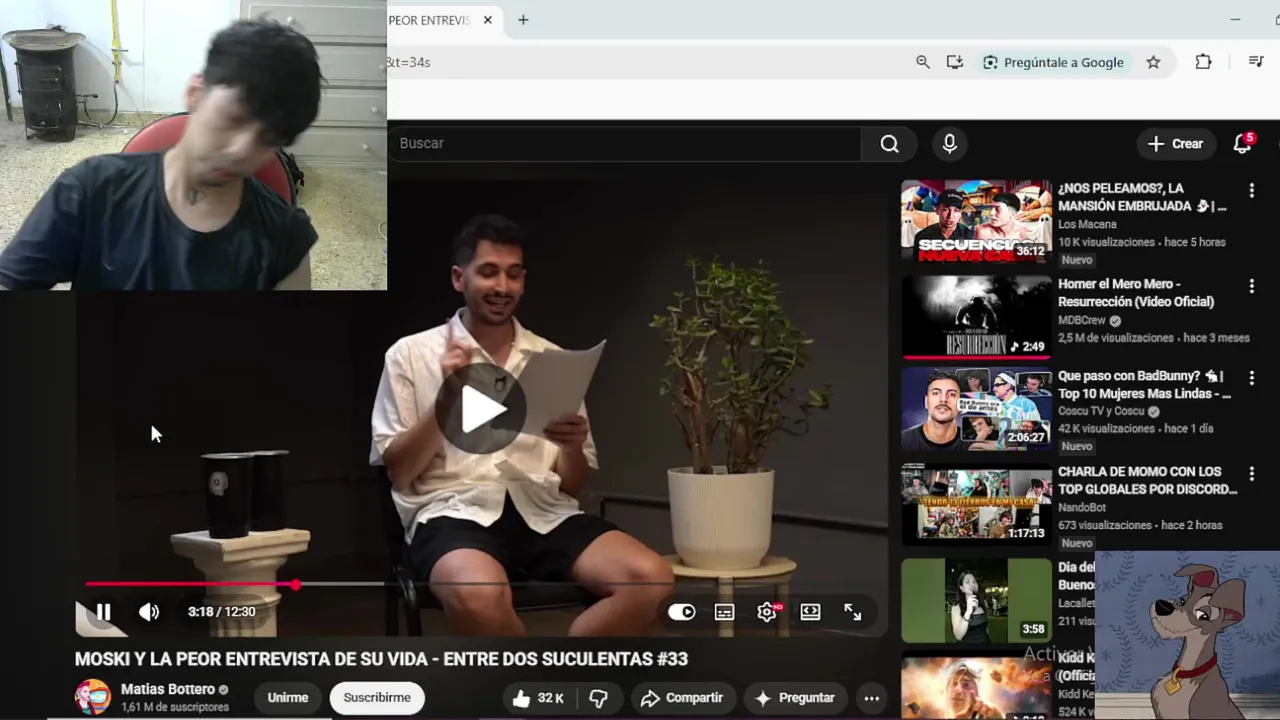Open Matias Bottero channel avatar
The width and height of the screenshot is (1280, 720).
(x=93, y=697)
